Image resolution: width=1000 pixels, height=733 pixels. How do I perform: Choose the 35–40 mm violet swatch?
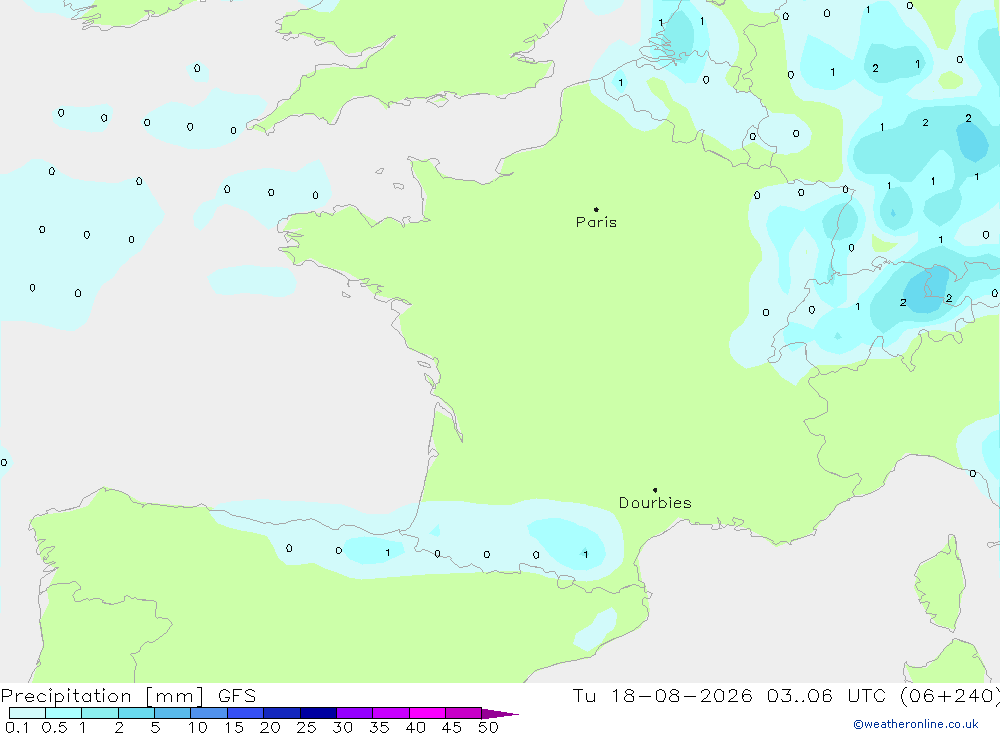click(x=391, y=713)
